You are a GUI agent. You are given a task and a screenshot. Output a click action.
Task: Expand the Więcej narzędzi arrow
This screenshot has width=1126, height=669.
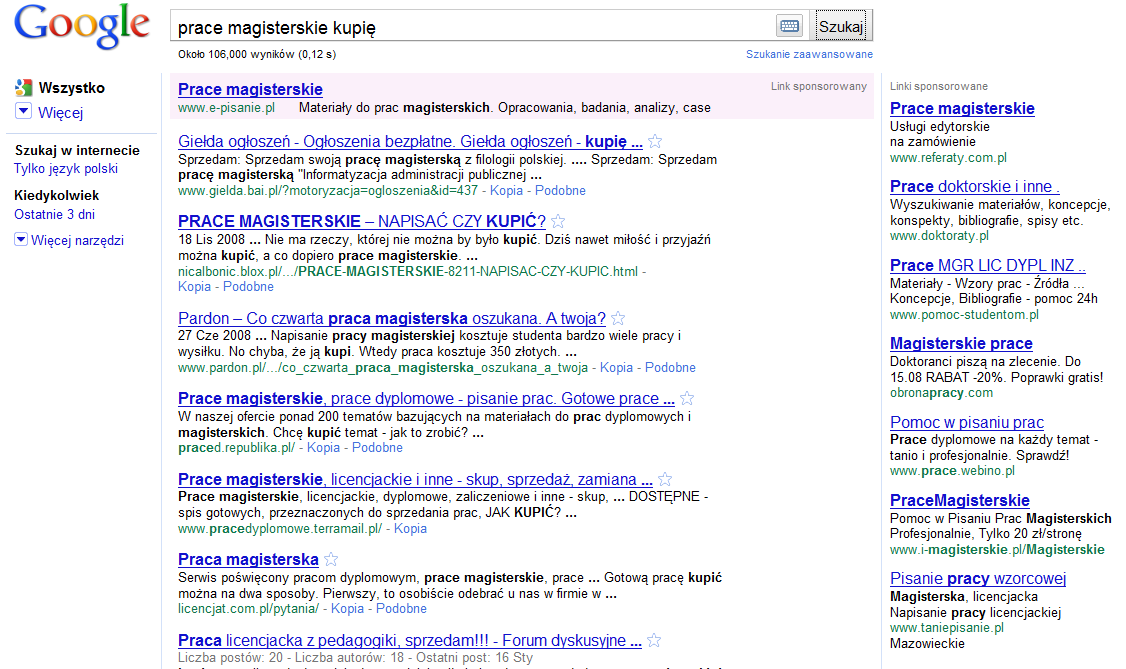point(21,239)
